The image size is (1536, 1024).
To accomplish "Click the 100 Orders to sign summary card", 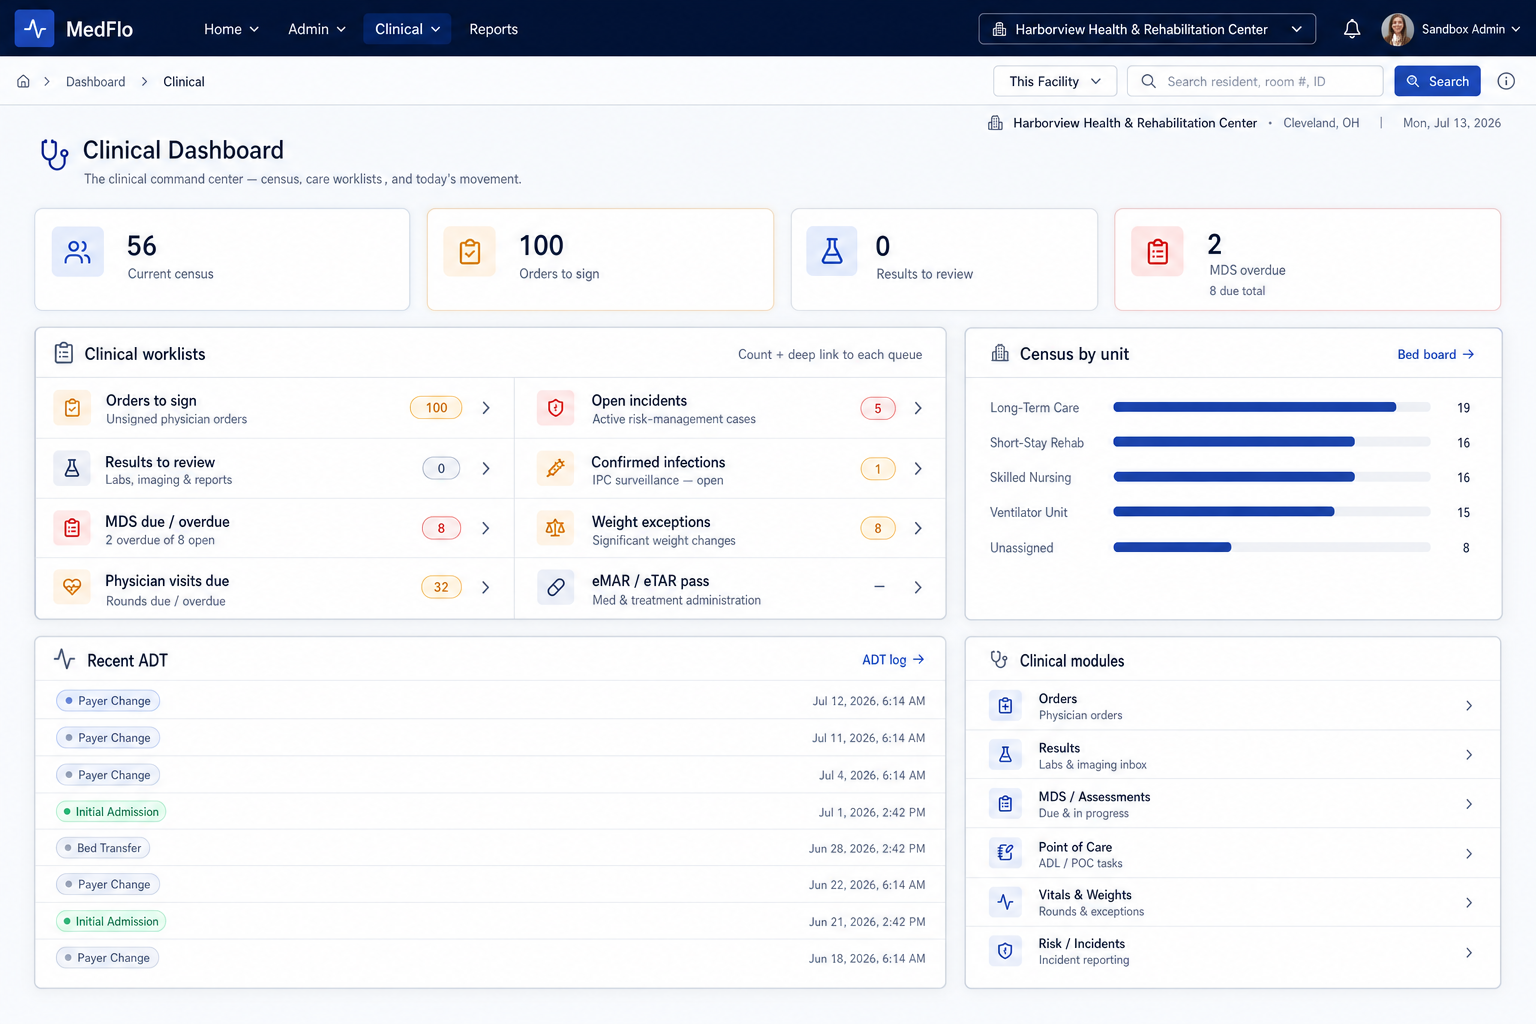I will [600, 259].
